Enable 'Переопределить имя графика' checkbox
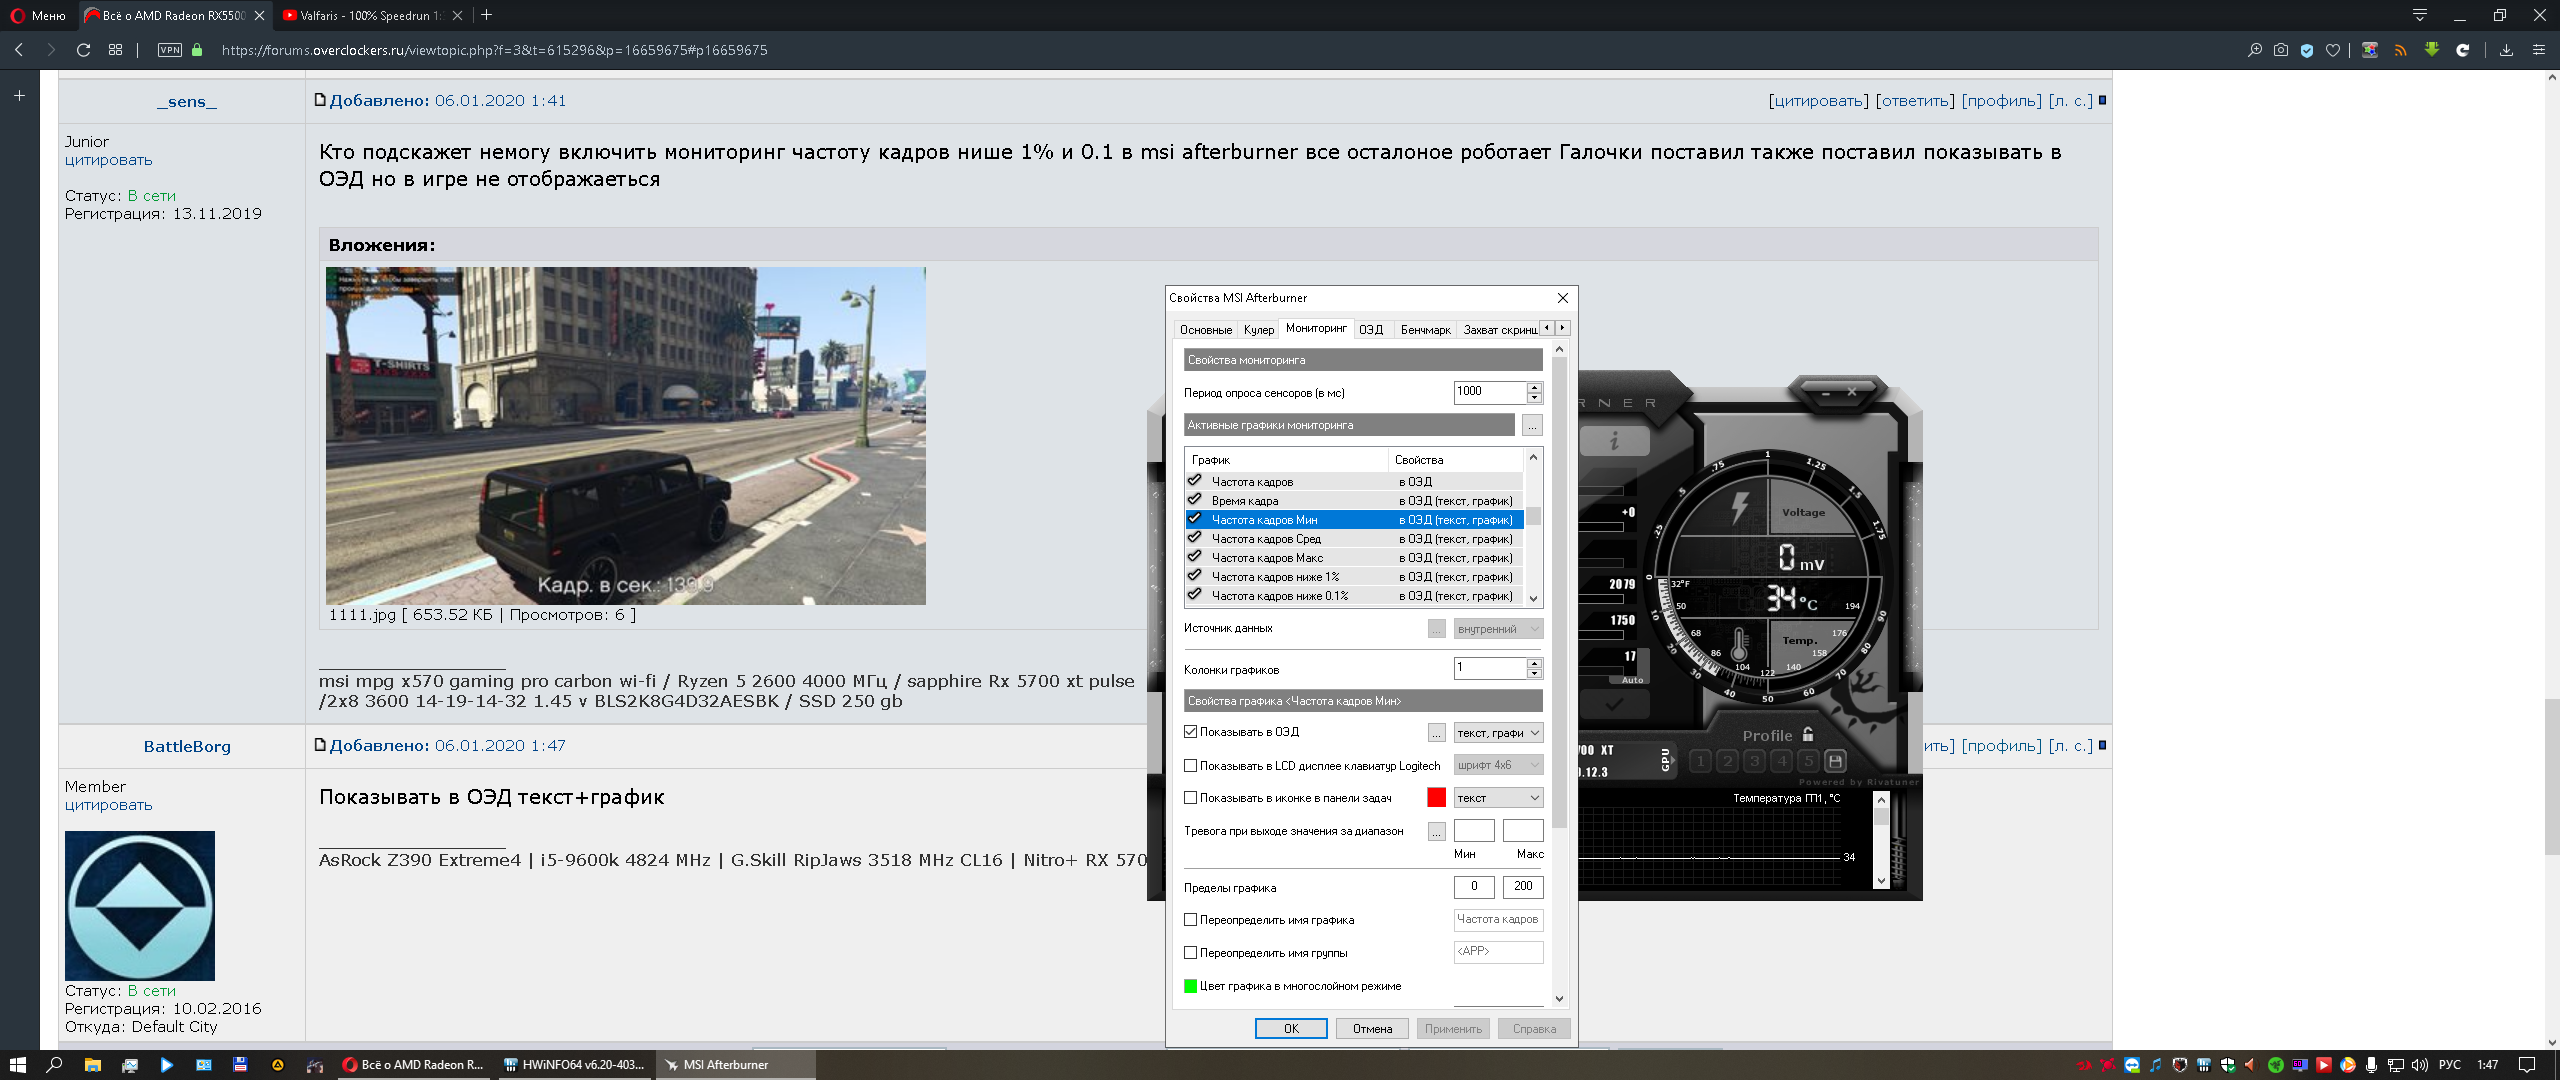The width and height of the screenshot is (2560, 1080). point(1191,920)
